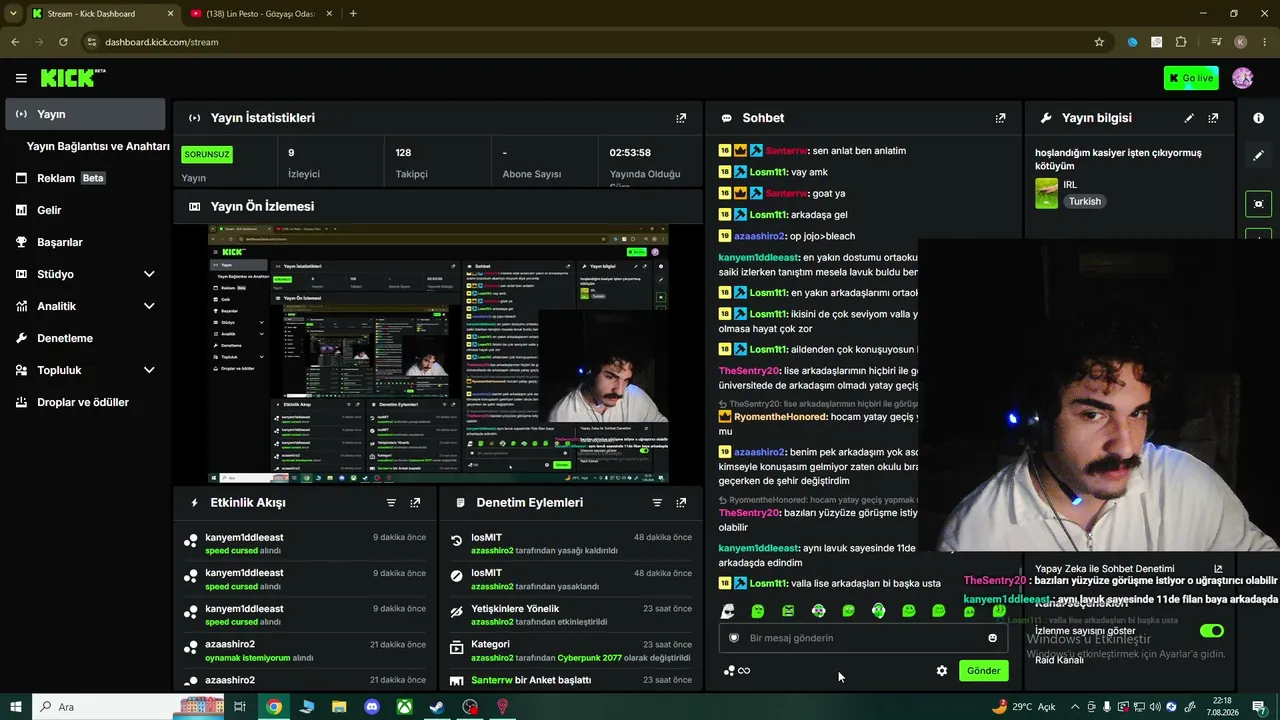
Task: Click the pencil icon in the right rail
Action: (x=1258, y=156)
